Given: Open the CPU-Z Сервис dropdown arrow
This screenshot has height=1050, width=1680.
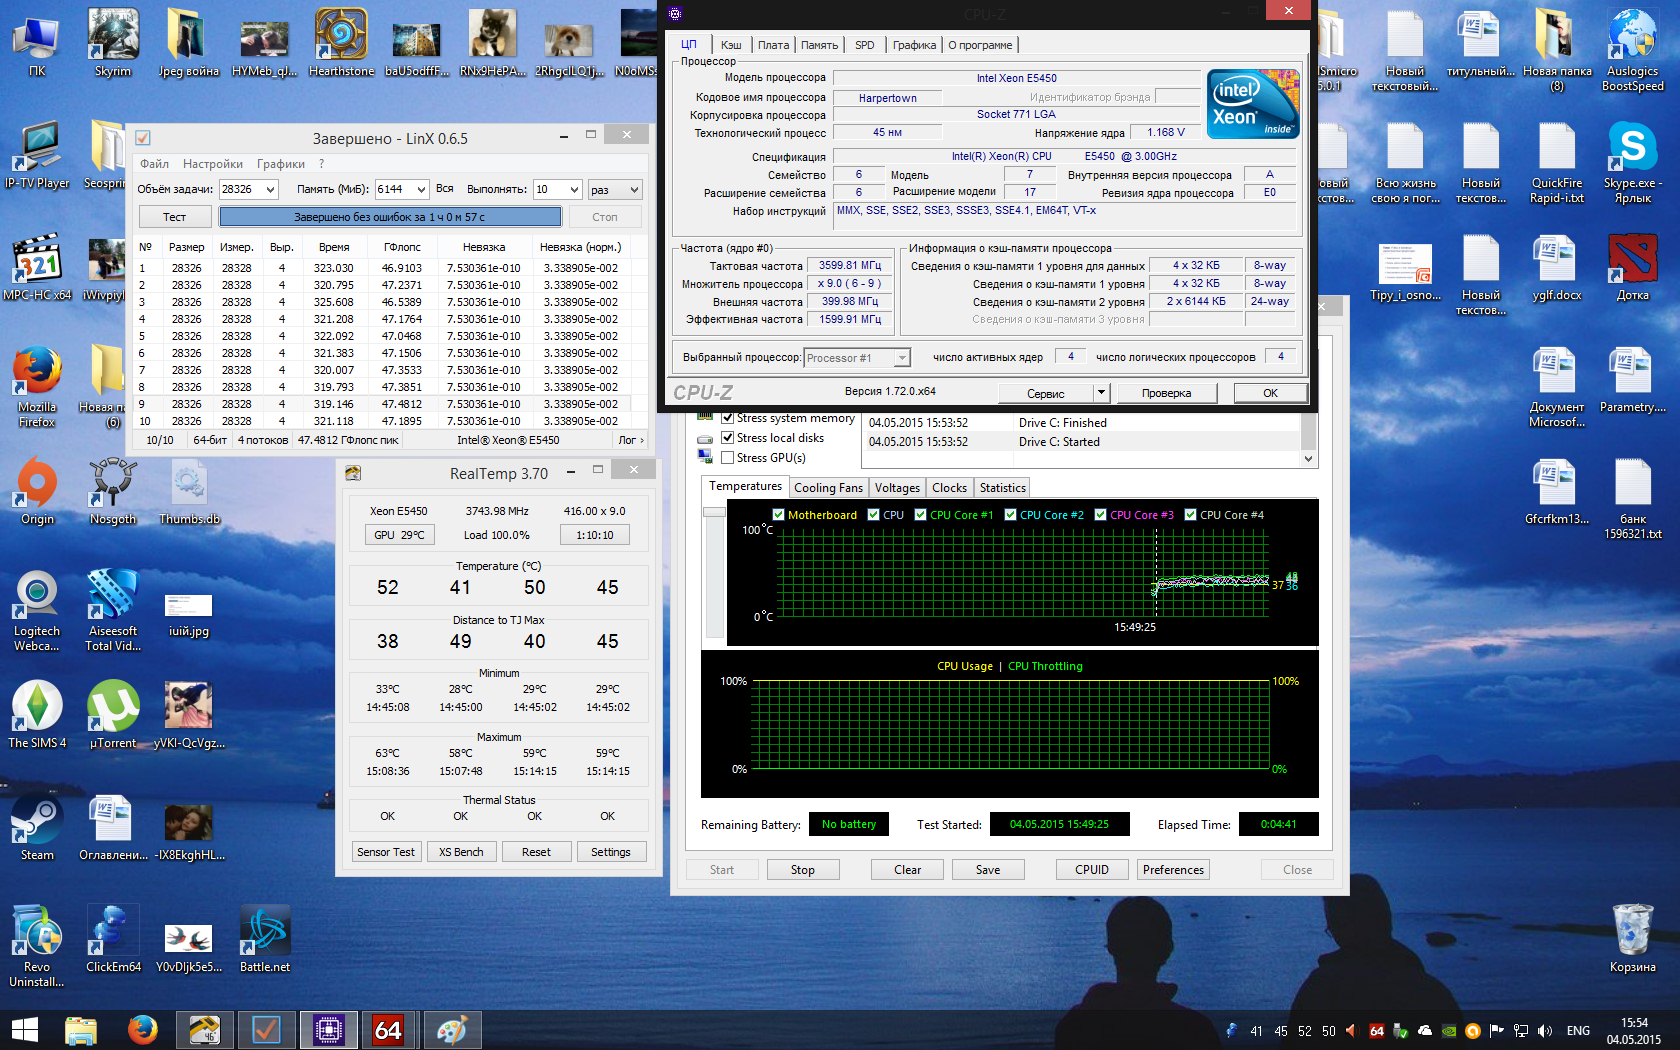Looking at the screenshot, I should click(1101, 393).
